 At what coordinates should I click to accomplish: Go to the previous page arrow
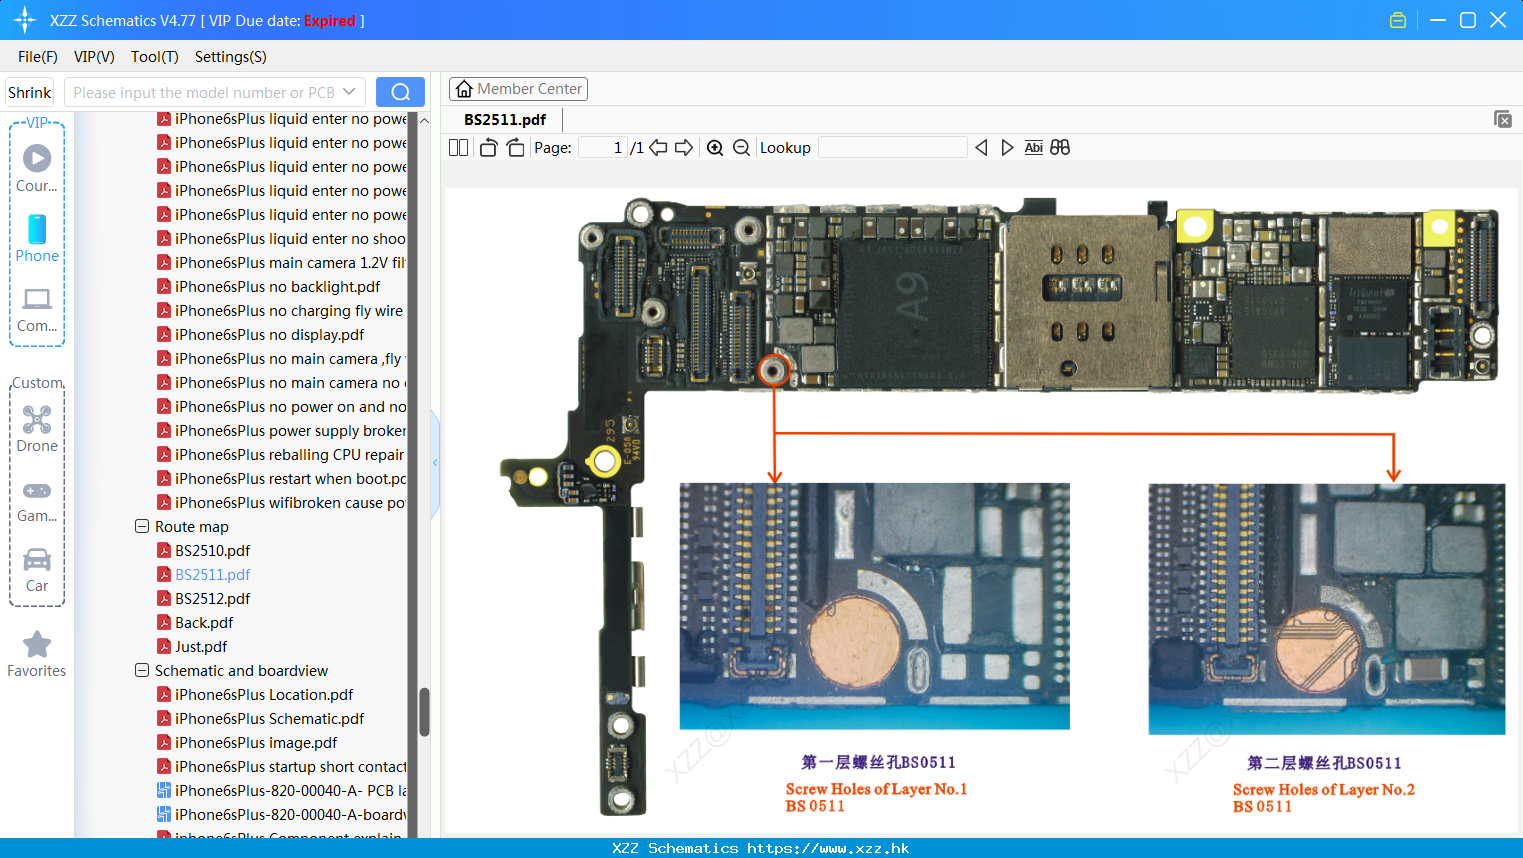pos(658,147)
